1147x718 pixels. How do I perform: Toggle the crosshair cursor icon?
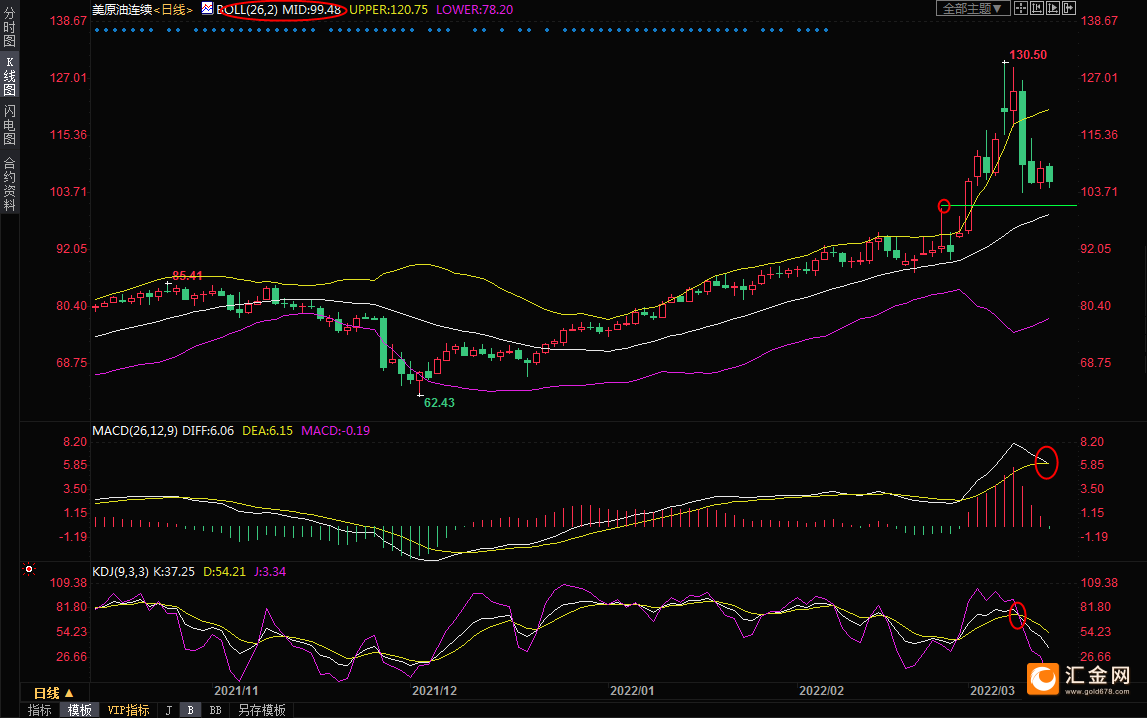(x=1020, y=8)
